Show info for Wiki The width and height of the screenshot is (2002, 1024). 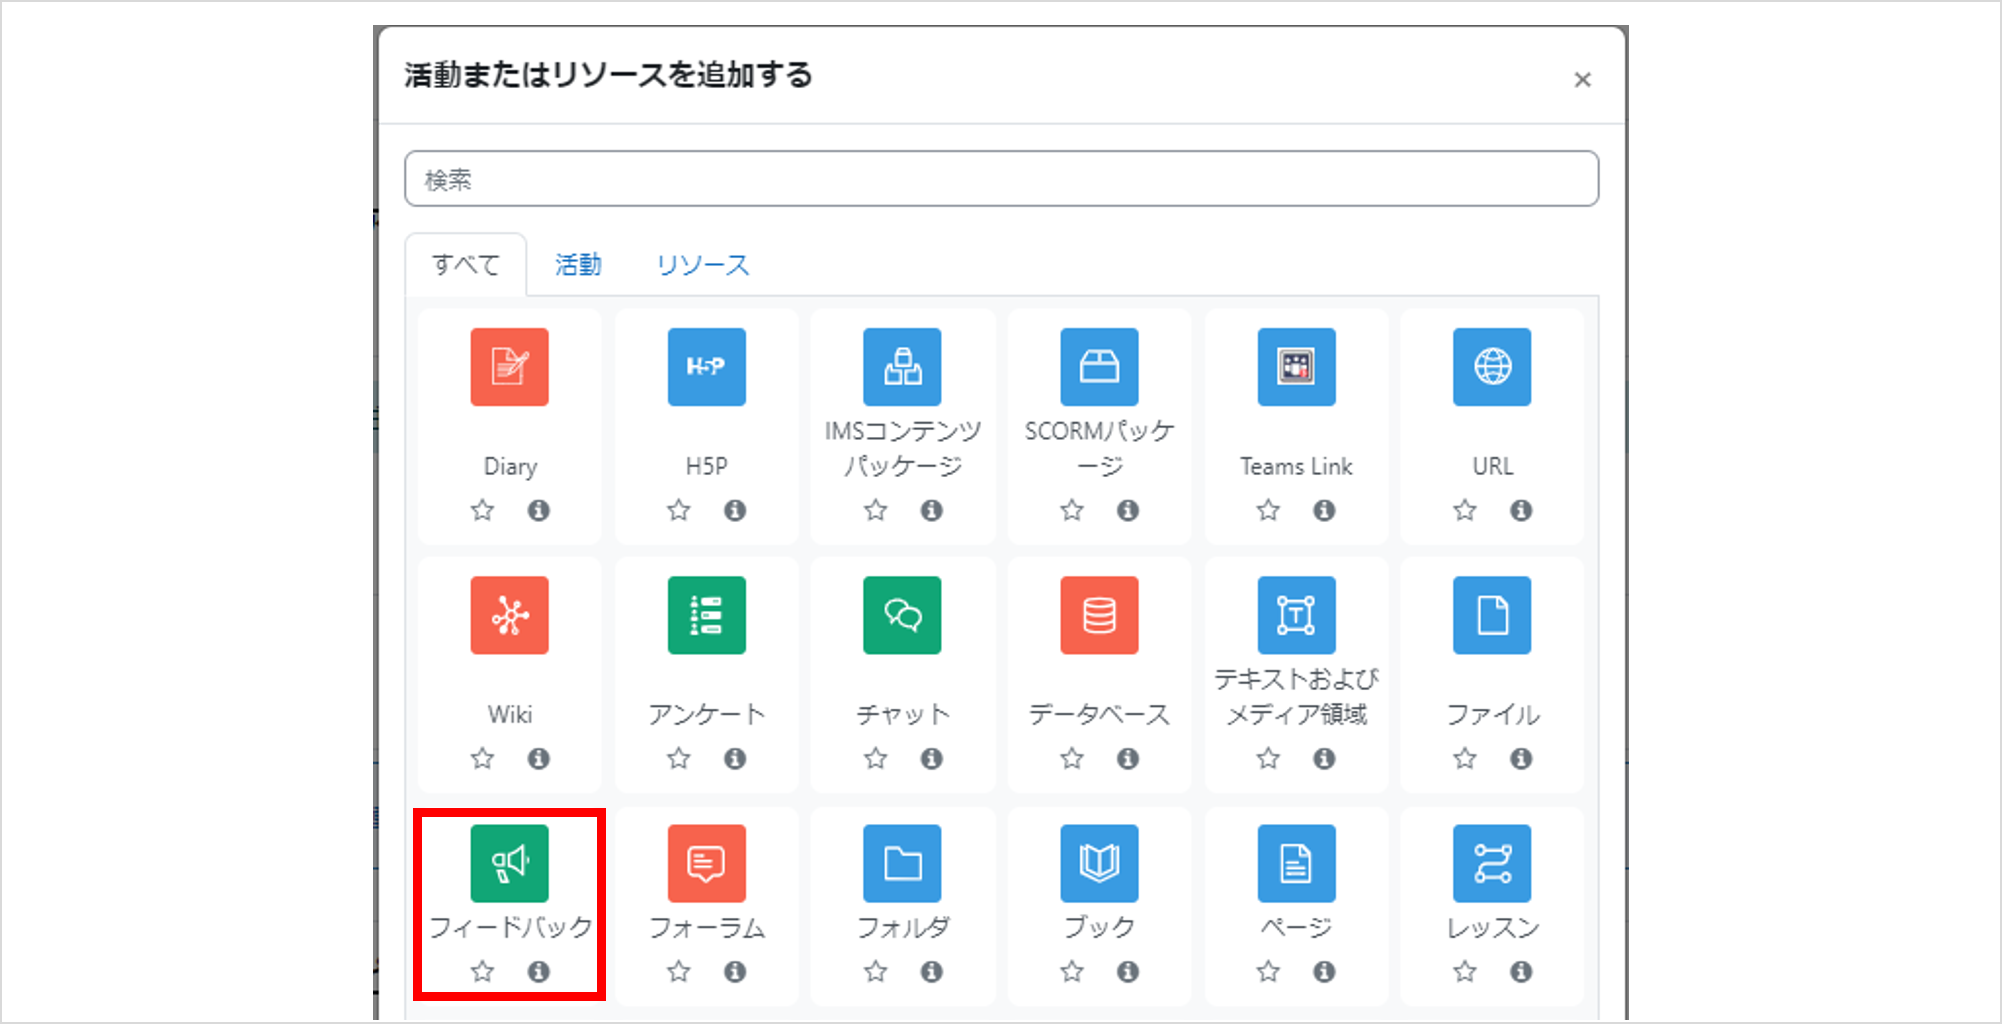(x=539, y=758)
